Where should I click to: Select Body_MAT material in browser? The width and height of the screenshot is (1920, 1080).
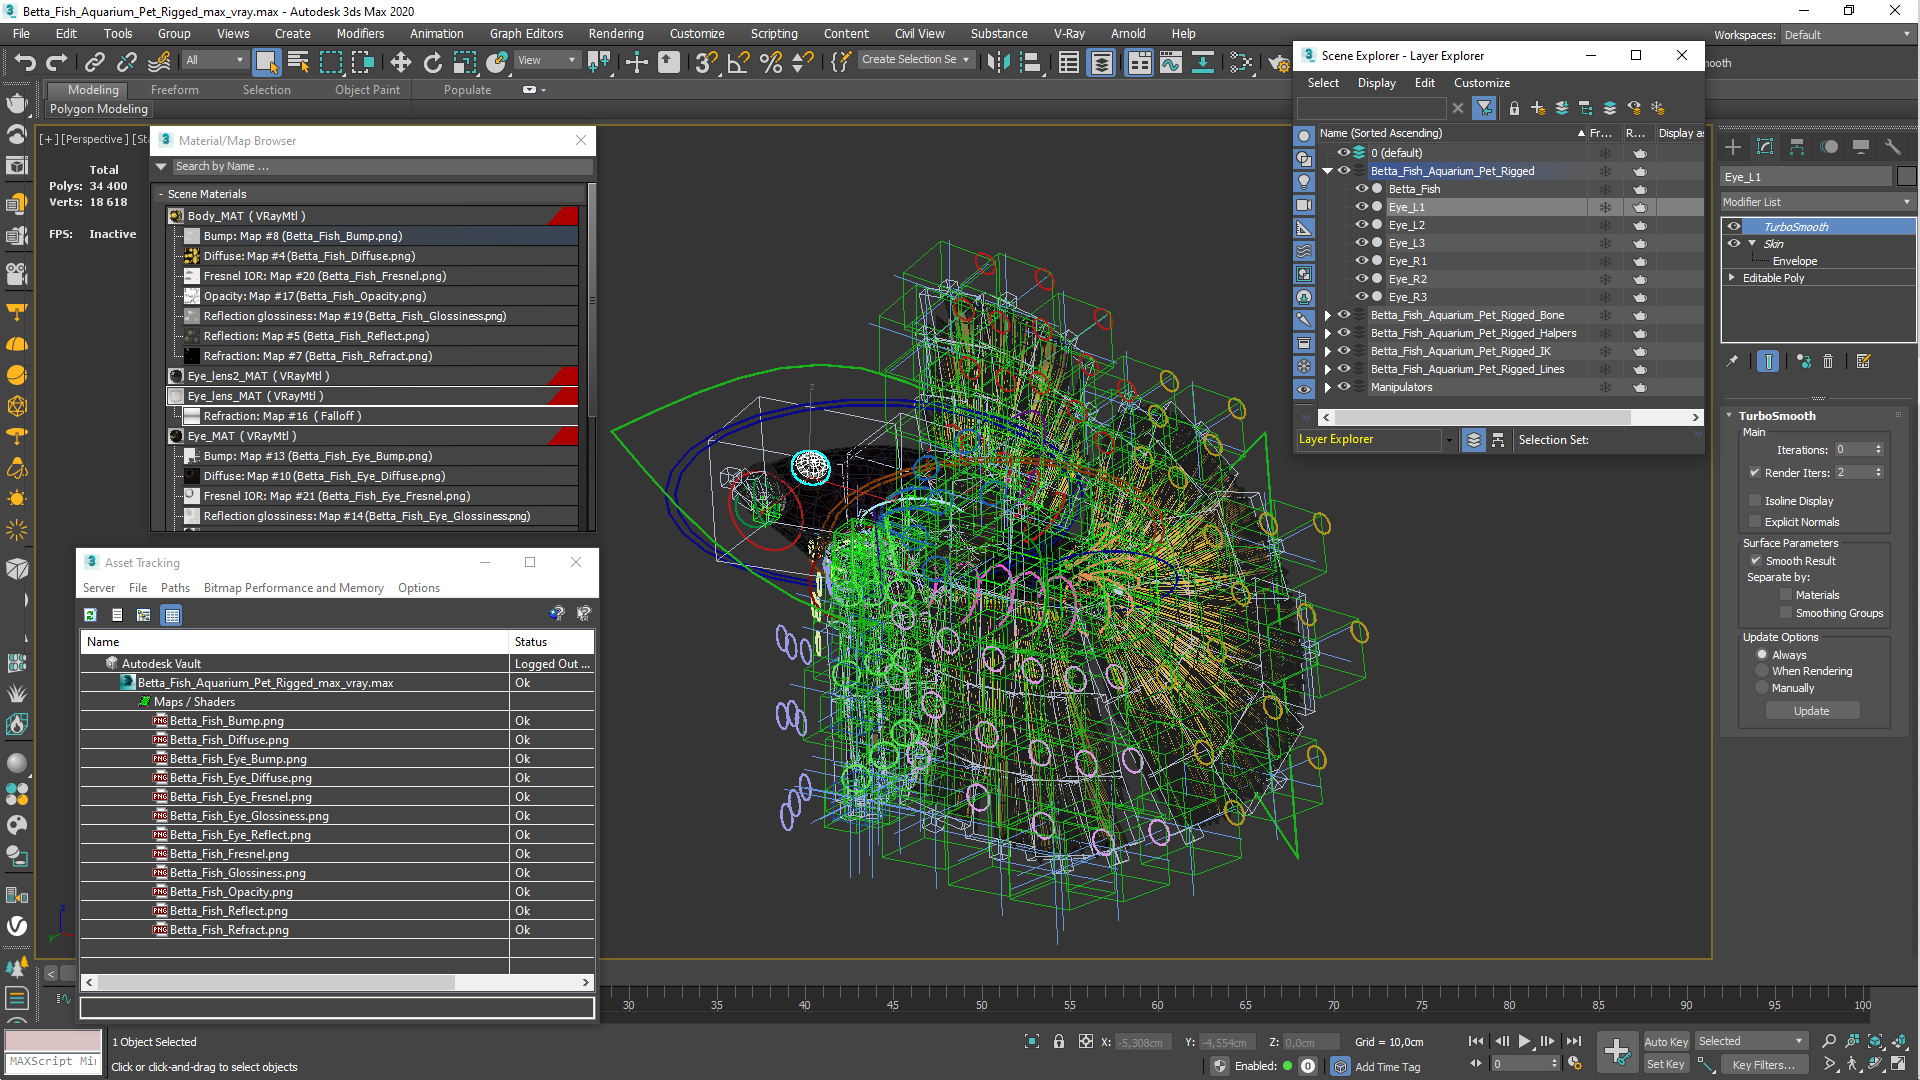click(x=373, y=216)
